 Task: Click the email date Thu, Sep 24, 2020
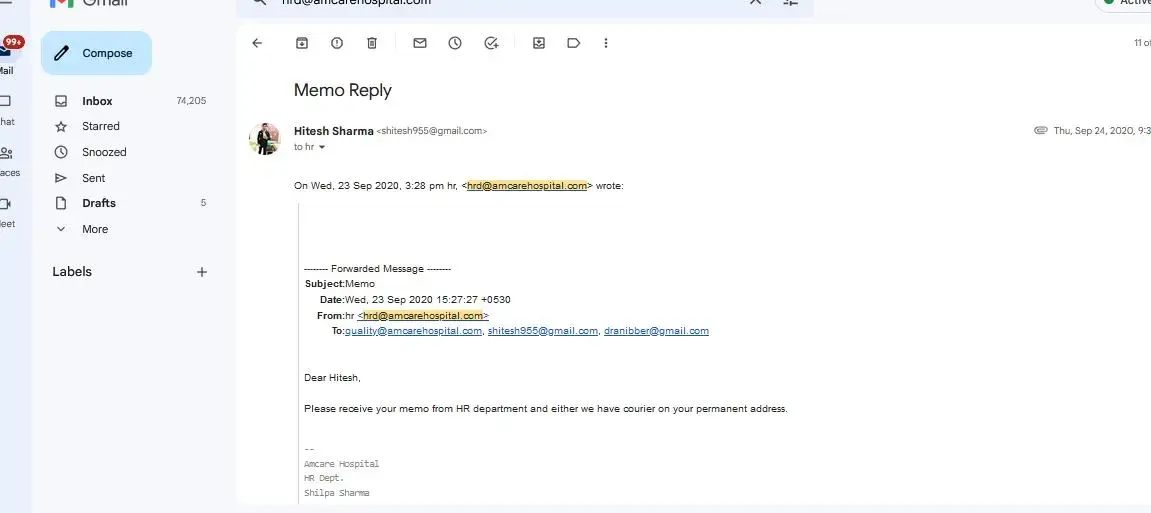1102,131
